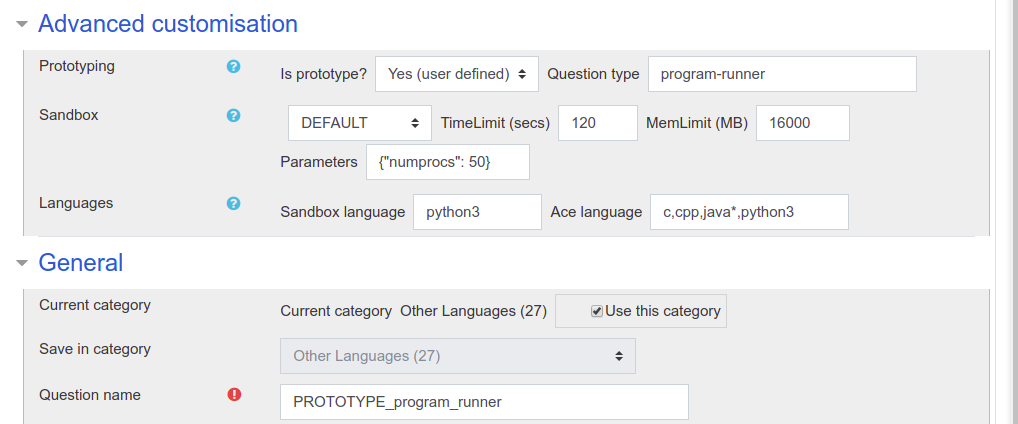The width and height of the screenshot is (1018, 424).
Task: Open help for Prototyping setting
Action: pyautogui.click(x=234, y=66)
